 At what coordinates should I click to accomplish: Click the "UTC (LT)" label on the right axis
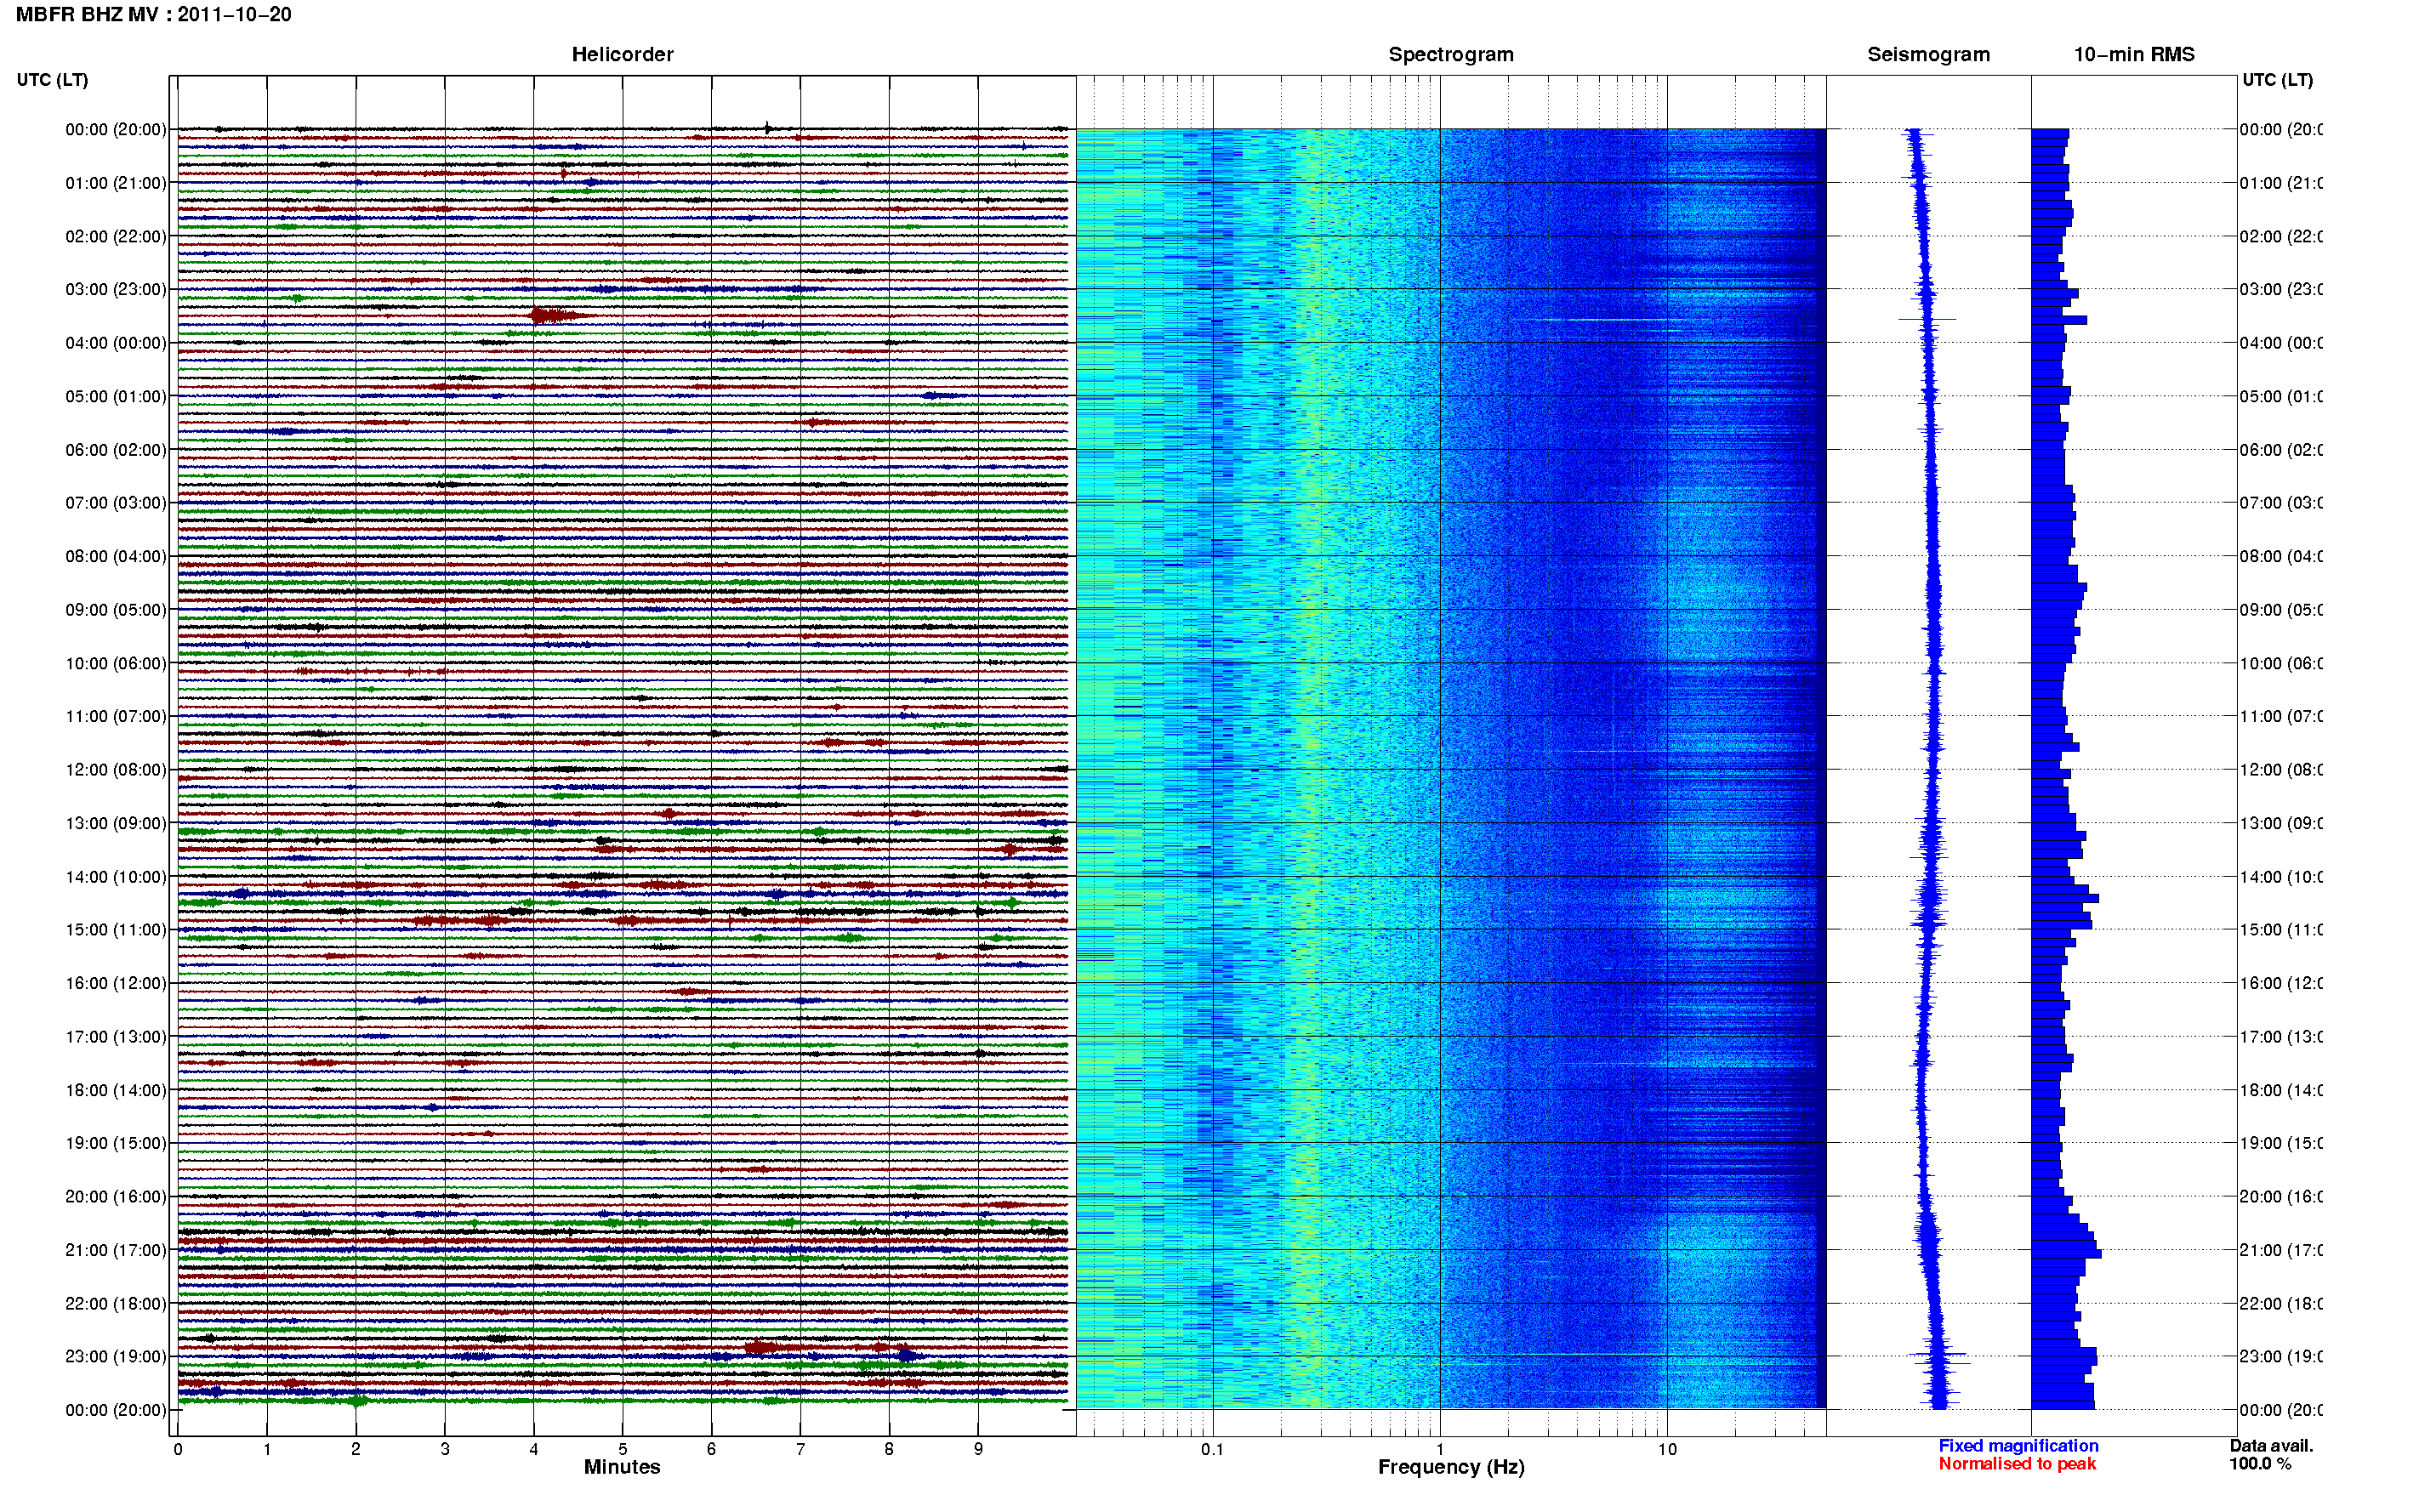click(2277, 80)
